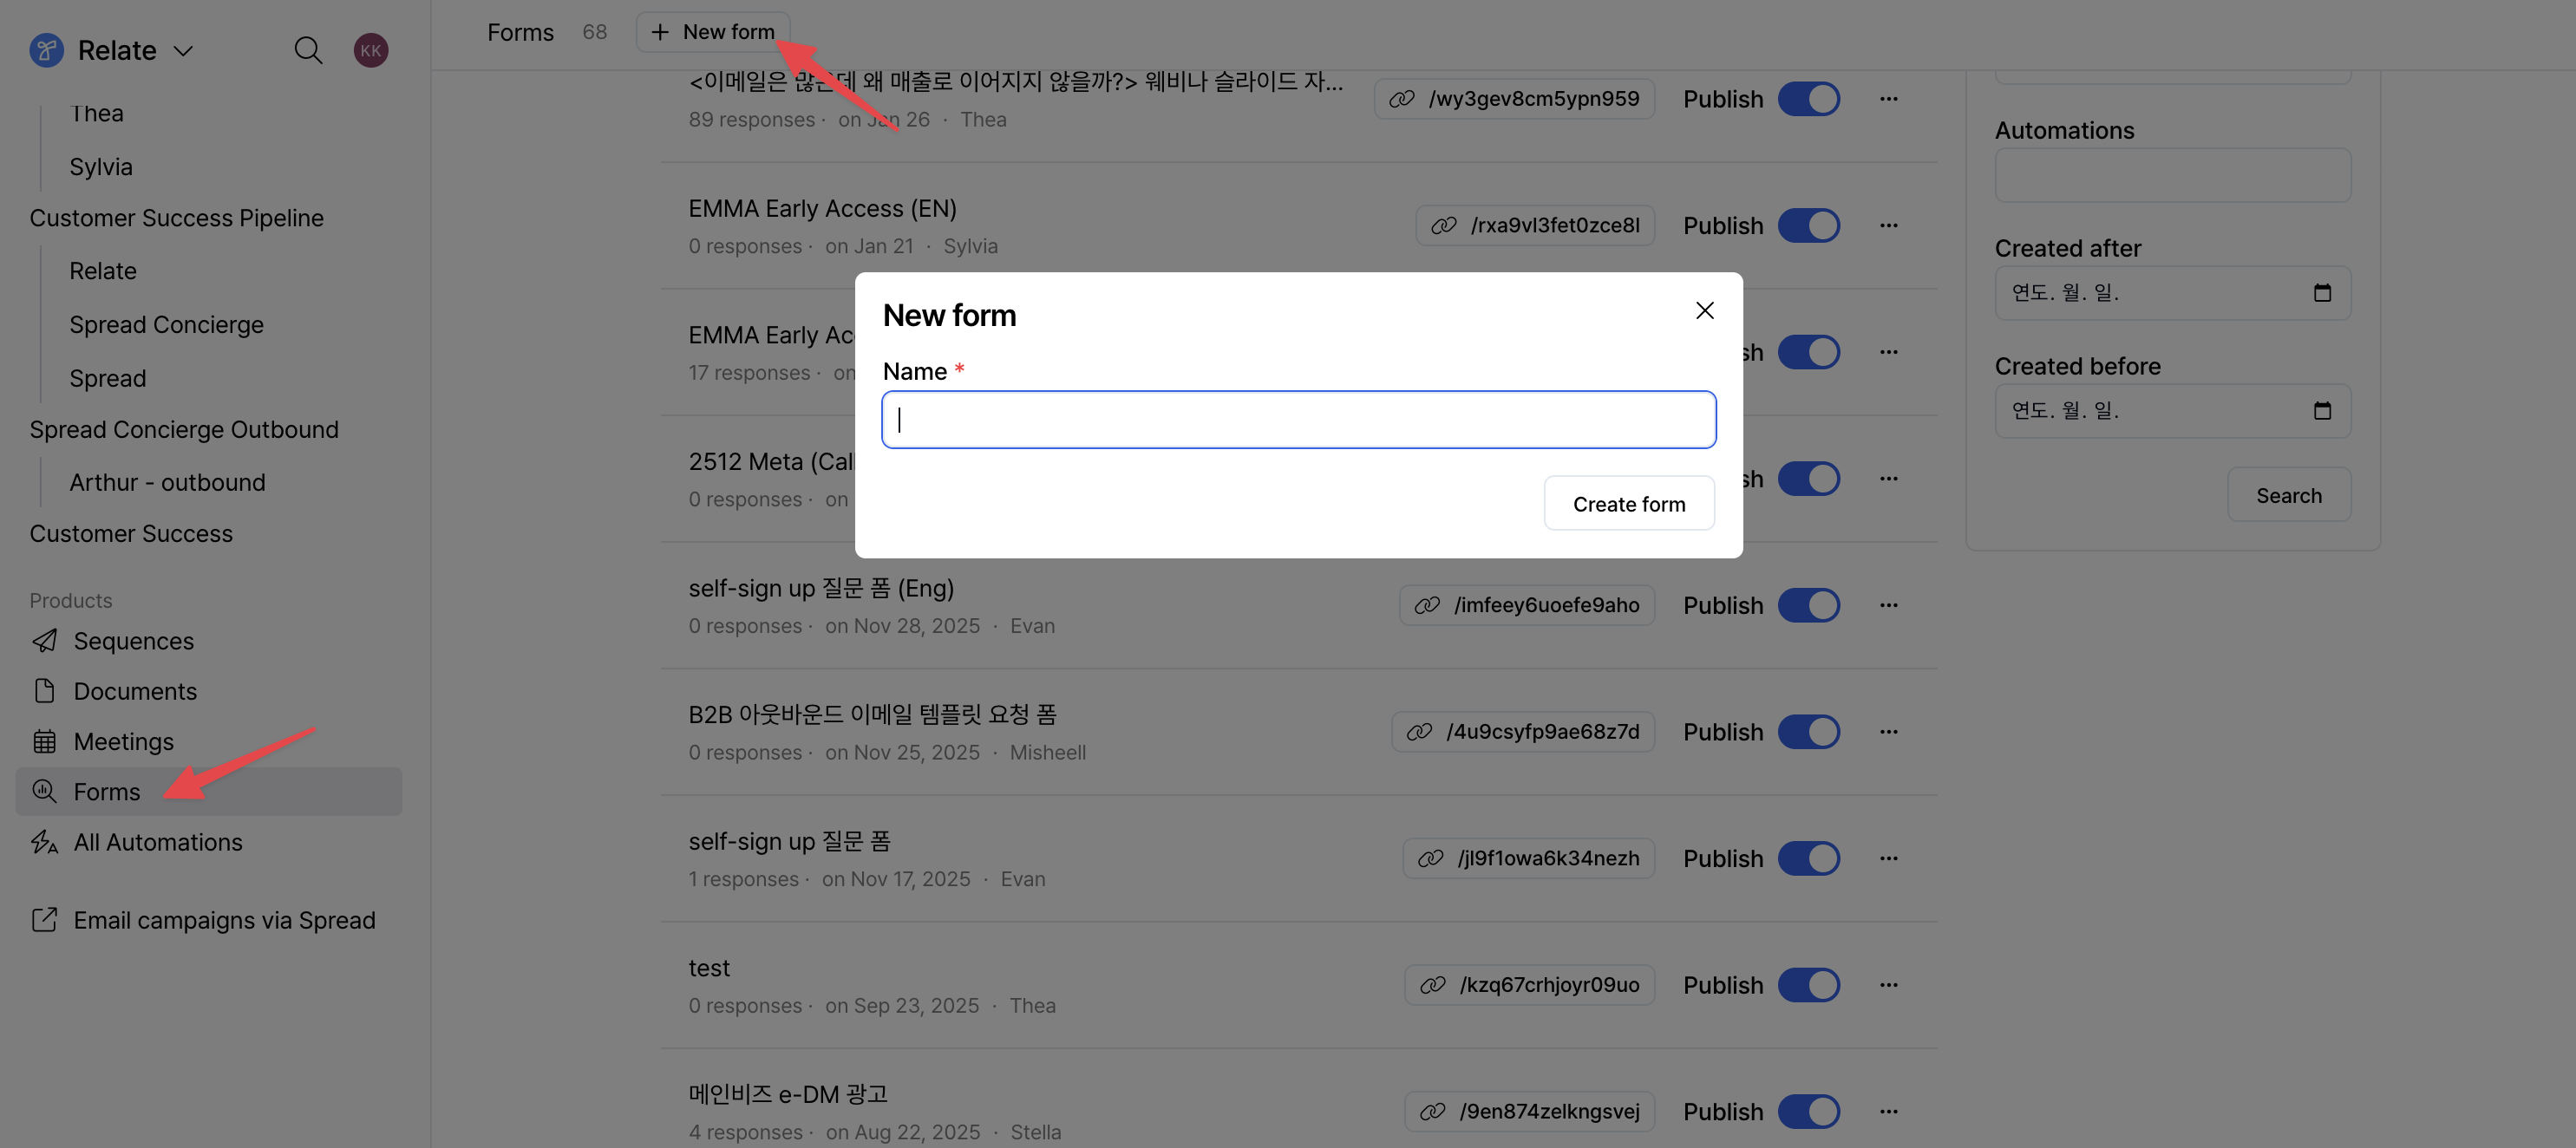Disable Publish on 메인비즈 e-DM 광고 form
Viewport: 2576px width, 1148px height.
tap(1808, 1111)
